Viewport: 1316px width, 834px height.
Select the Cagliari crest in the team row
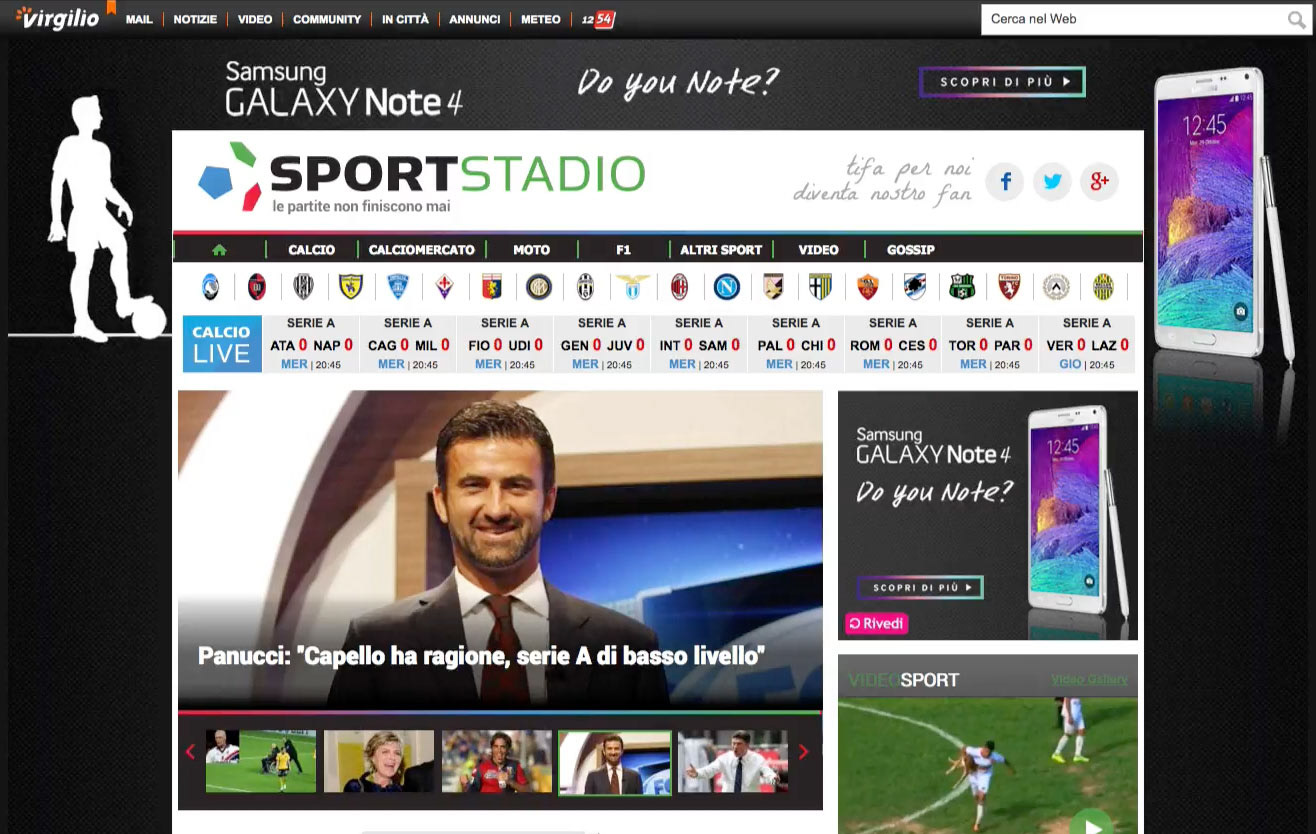[x=257, y=287]
